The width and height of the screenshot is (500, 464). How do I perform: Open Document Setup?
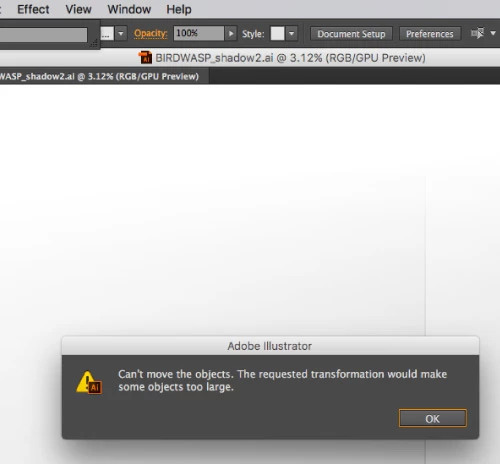pyautogui.click(x=351, y=34)
